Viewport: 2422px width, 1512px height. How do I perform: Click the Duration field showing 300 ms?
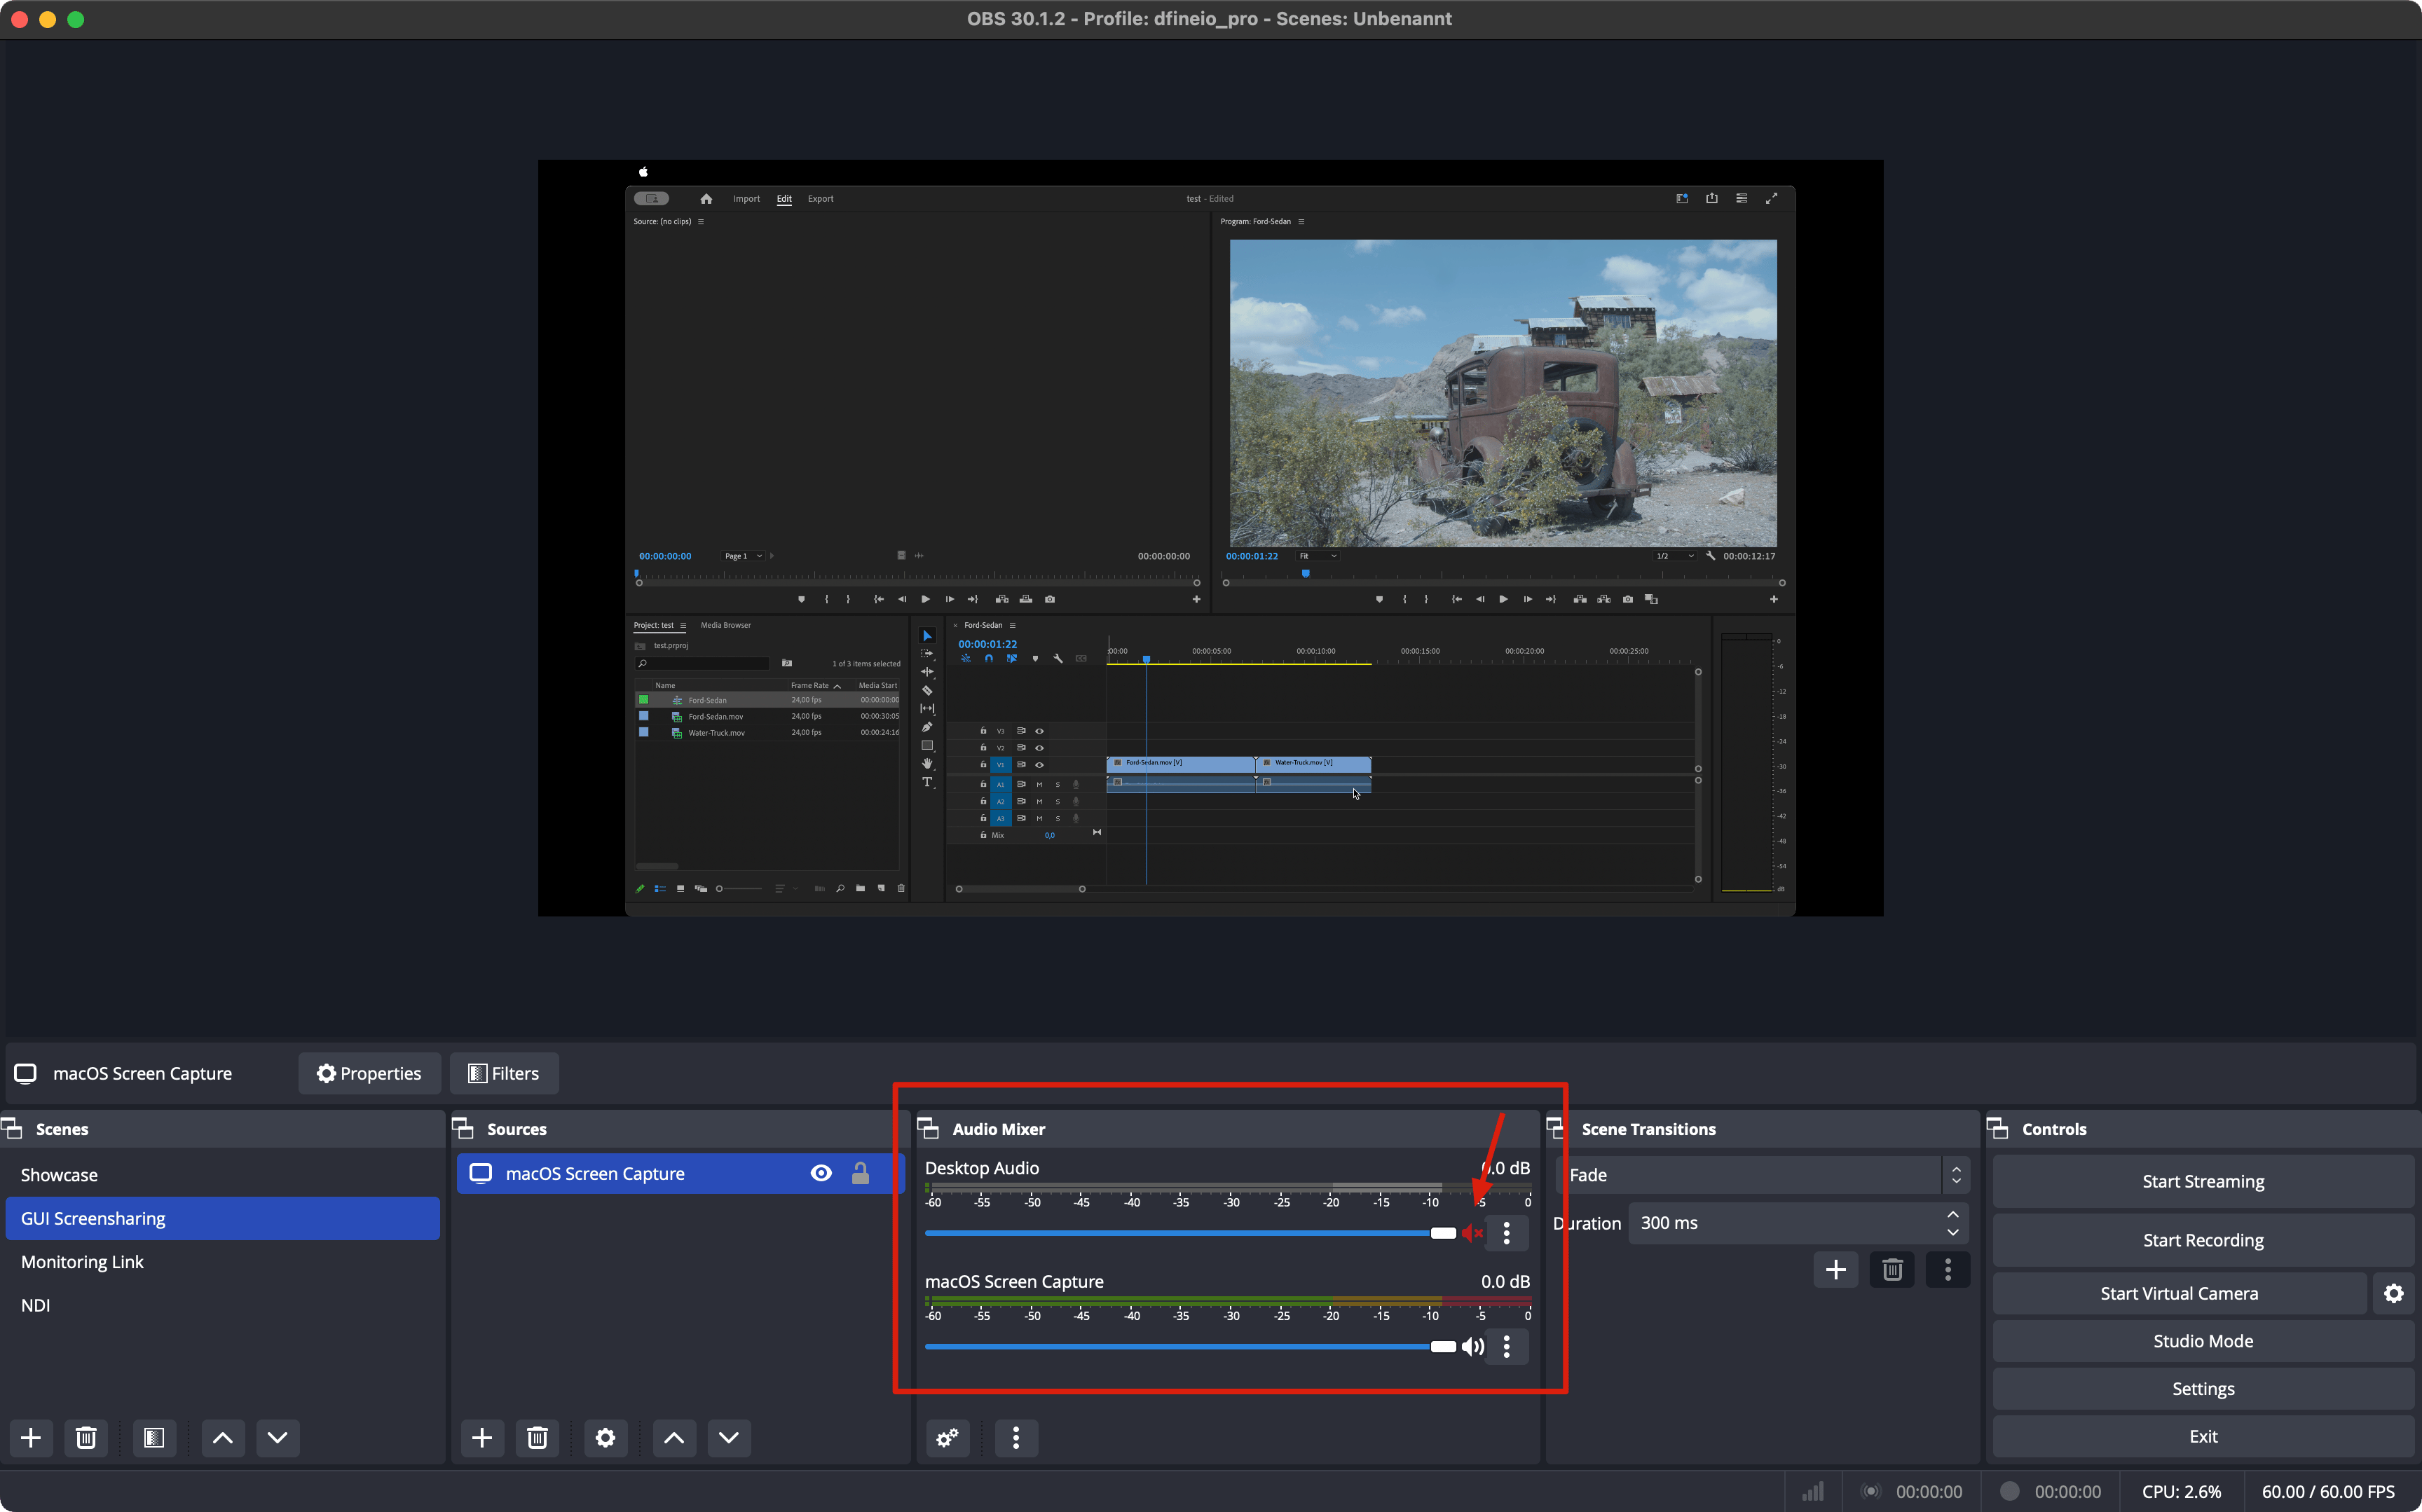(1798, 1224)
